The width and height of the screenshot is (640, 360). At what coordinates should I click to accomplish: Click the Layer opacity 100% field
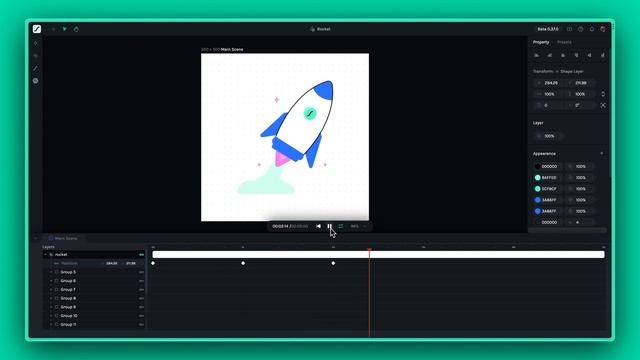pyautogui.click(x=549, y=136)
